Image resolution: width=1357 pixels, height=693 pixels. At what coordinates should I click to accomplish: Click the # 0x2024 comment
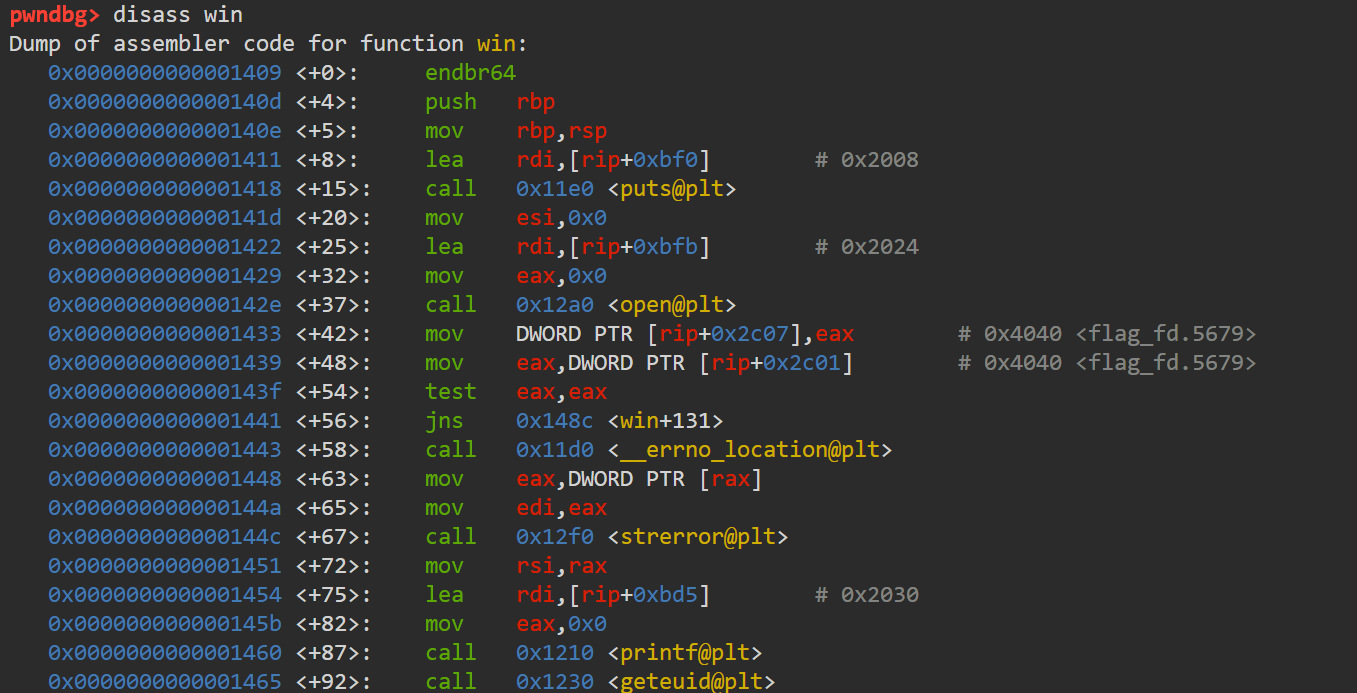[x=866, y=247]
